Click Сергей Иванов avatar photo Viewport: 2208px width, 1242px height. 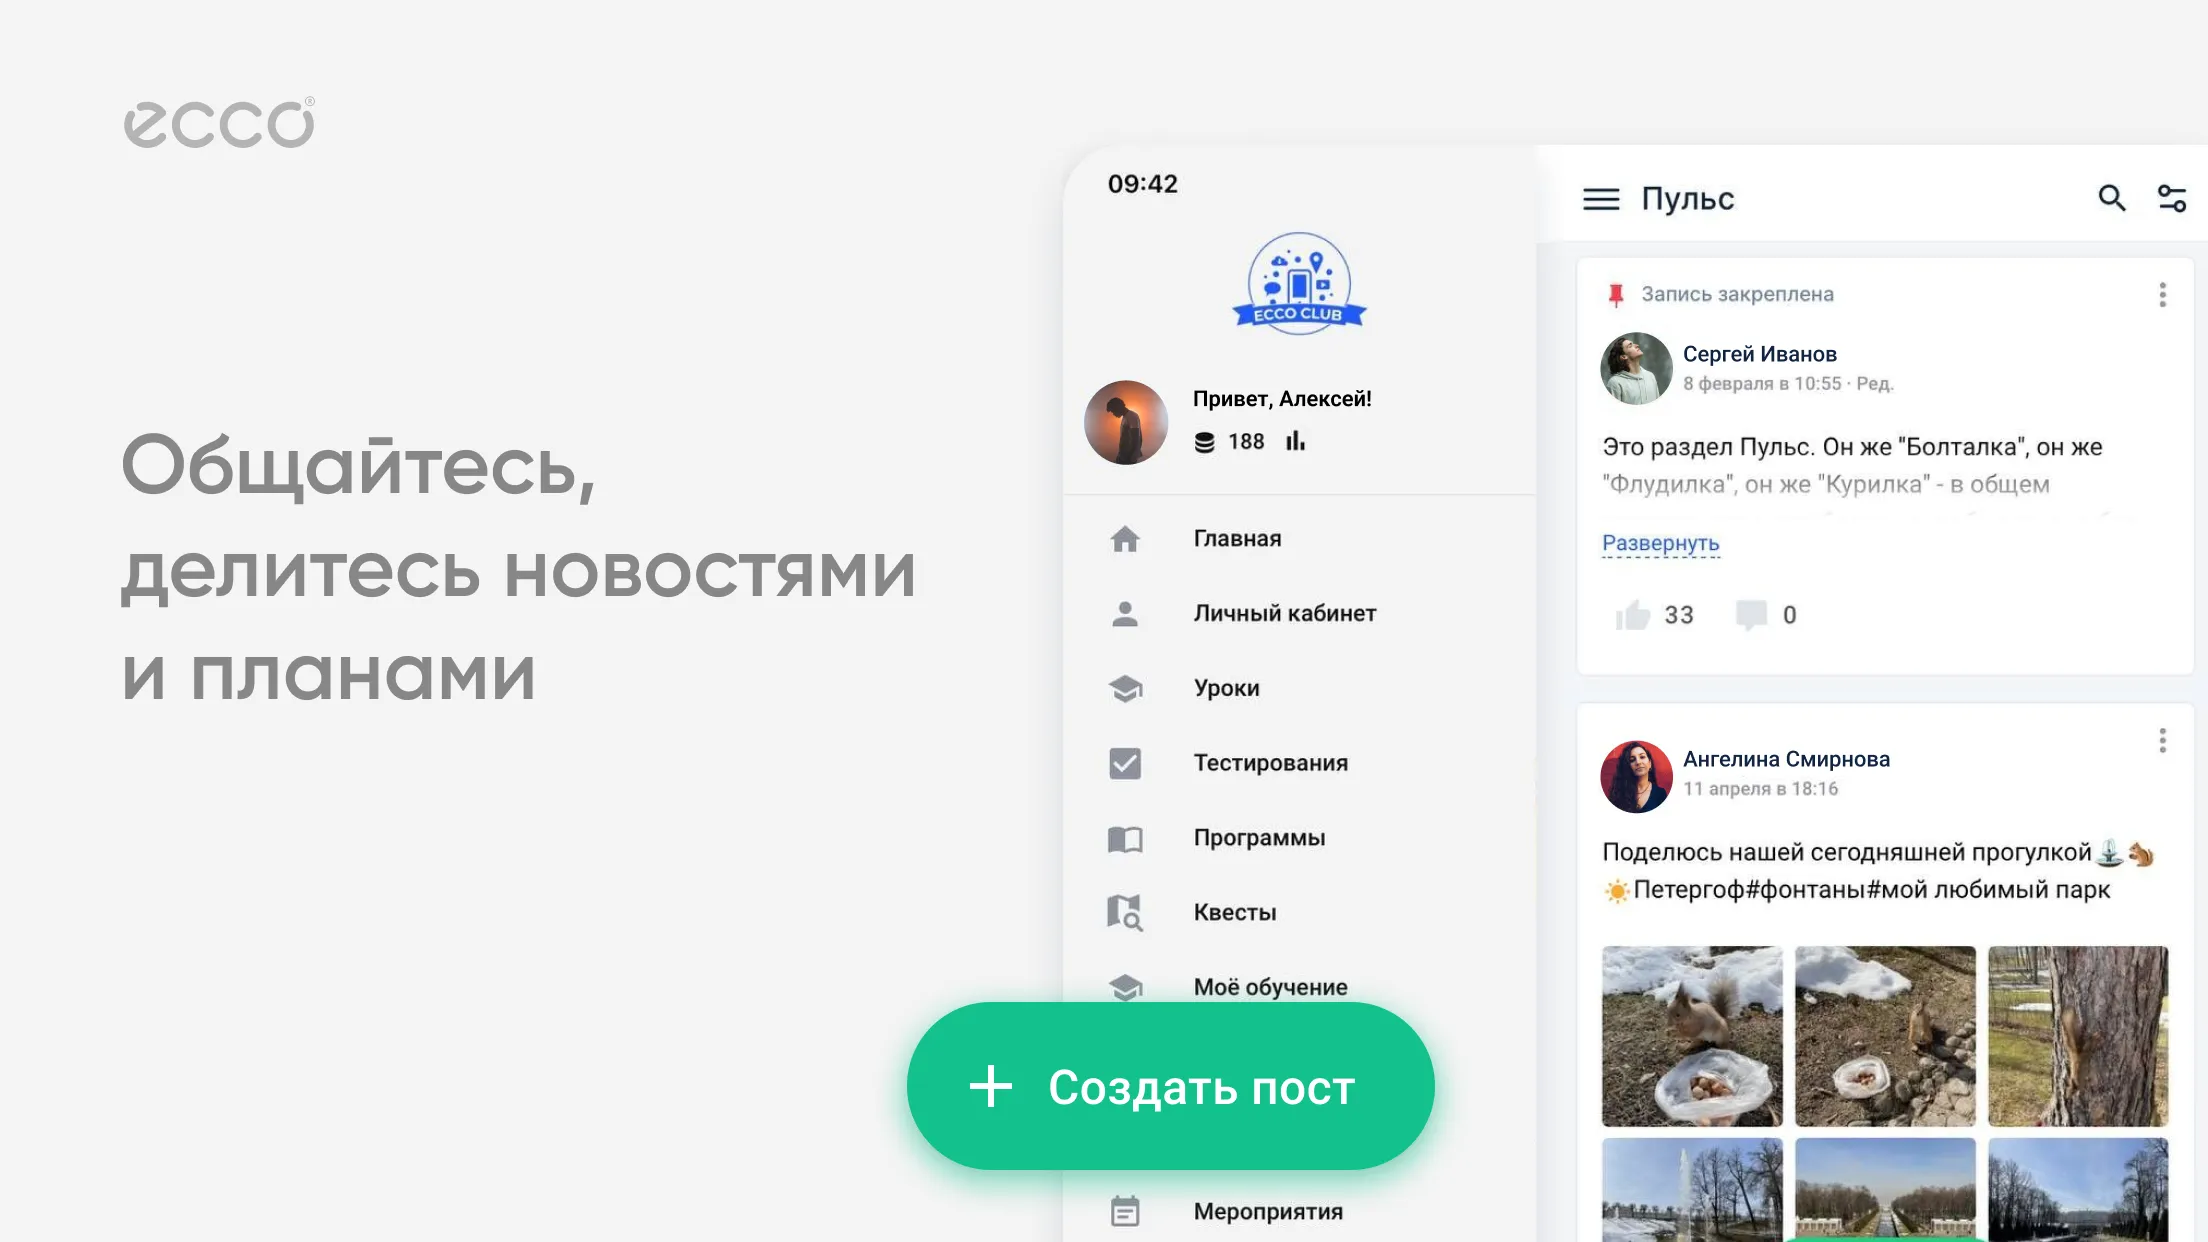[1636, 368]
